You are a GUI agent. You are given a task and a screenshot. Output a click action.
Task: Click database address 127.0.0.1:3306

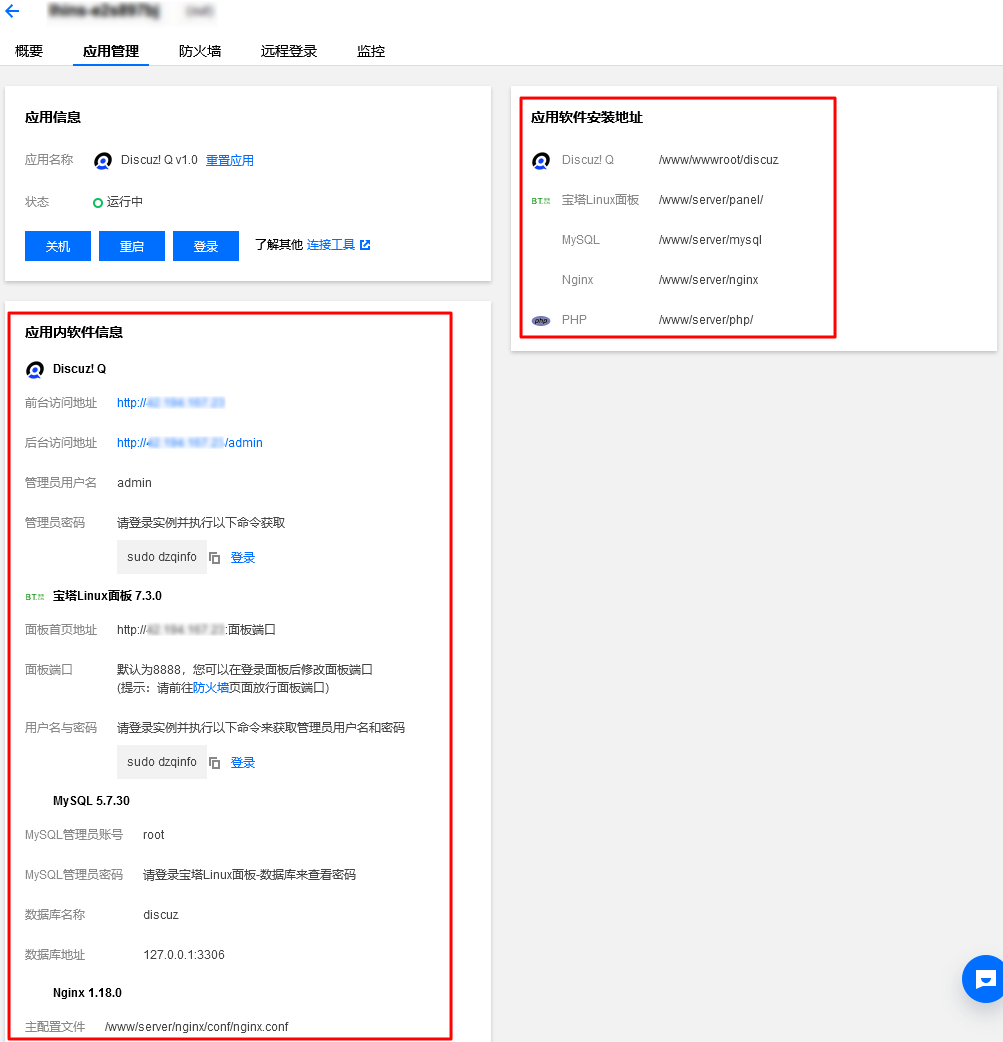click(184, 954)
